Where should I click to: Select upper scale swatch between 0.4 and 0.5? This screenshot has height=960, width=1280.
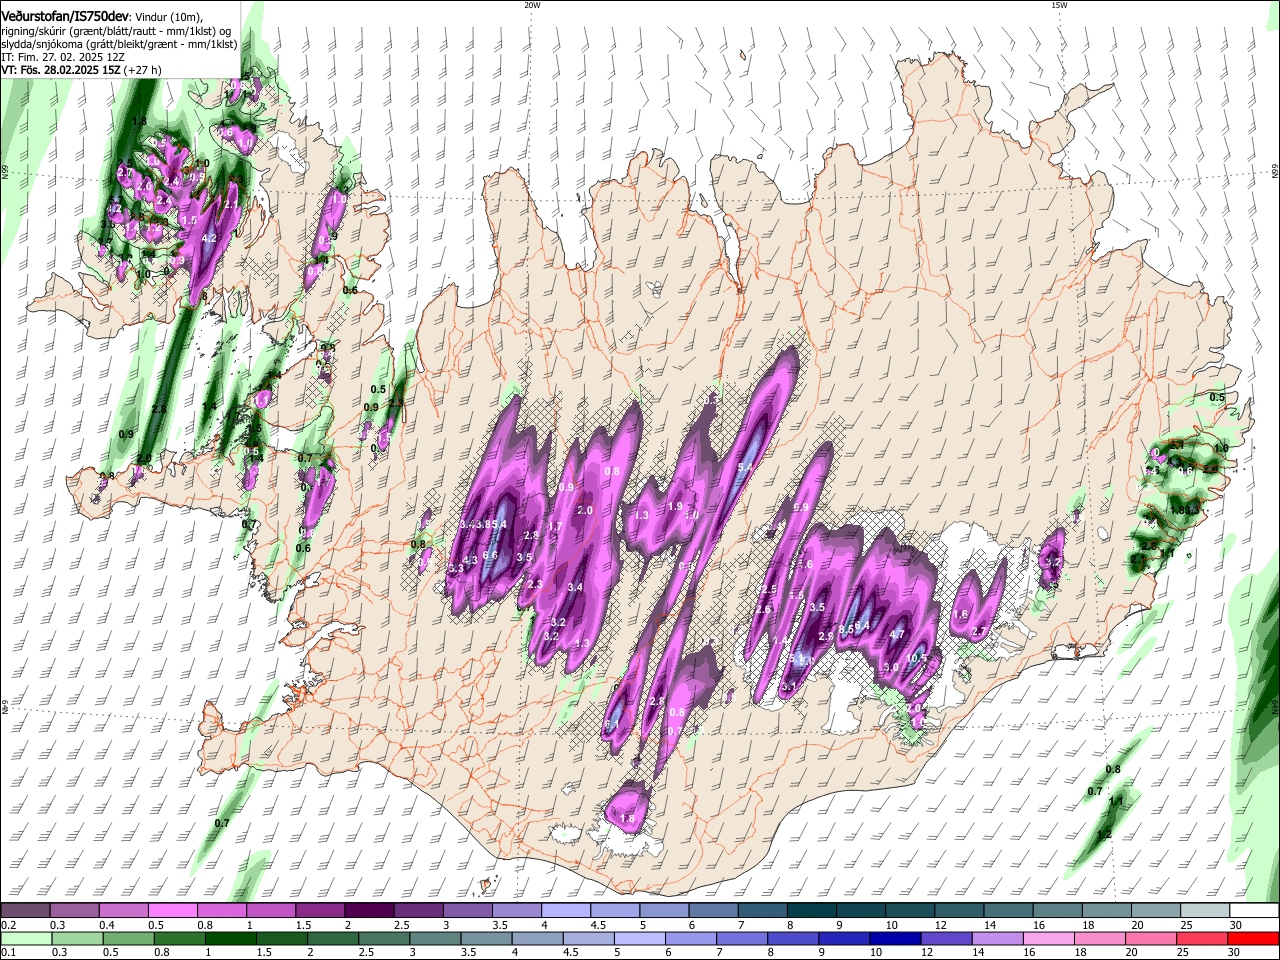[123, 910]
